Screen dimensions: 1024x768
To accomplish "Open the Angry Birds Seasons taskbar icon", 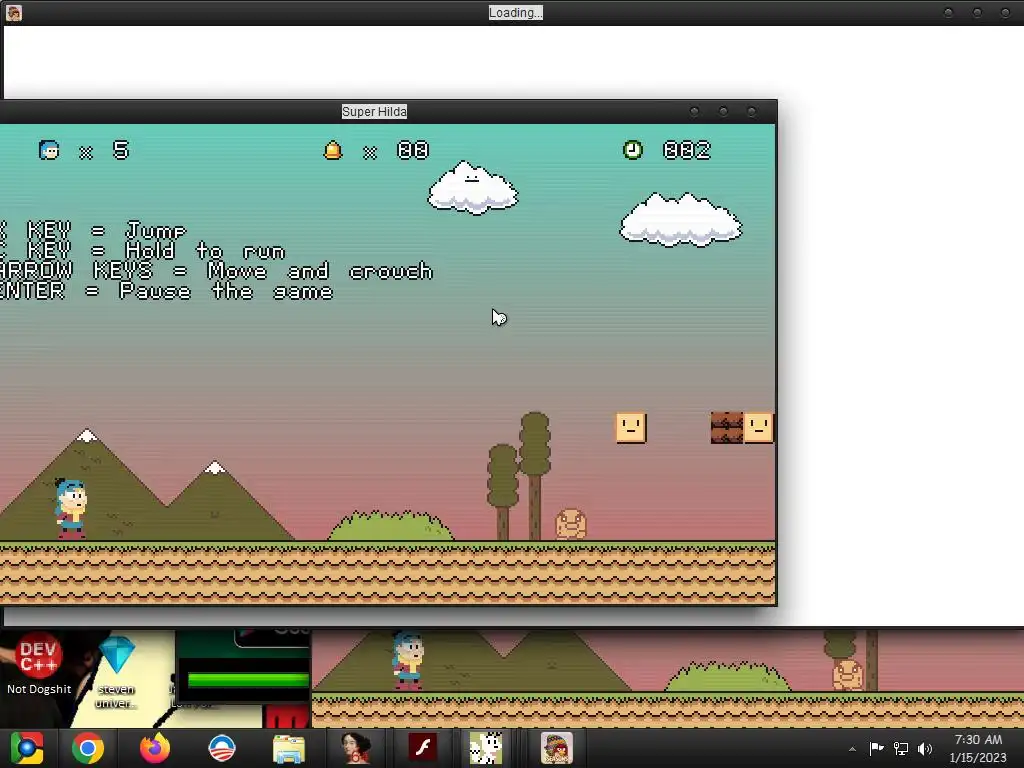I will tap(556, 748).
